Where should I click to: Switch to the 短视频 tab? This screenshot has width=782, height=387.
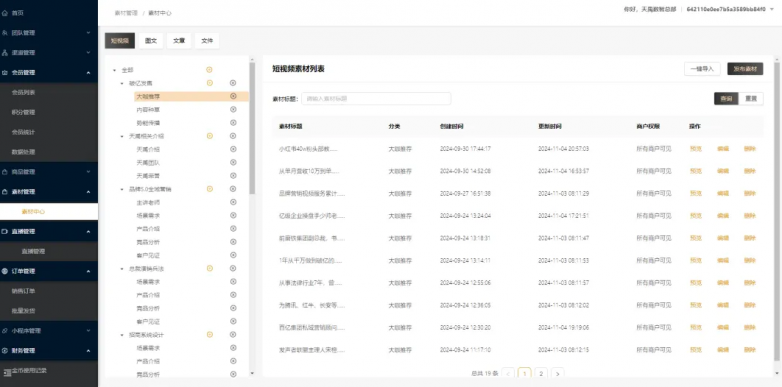[x=120, y=41]
